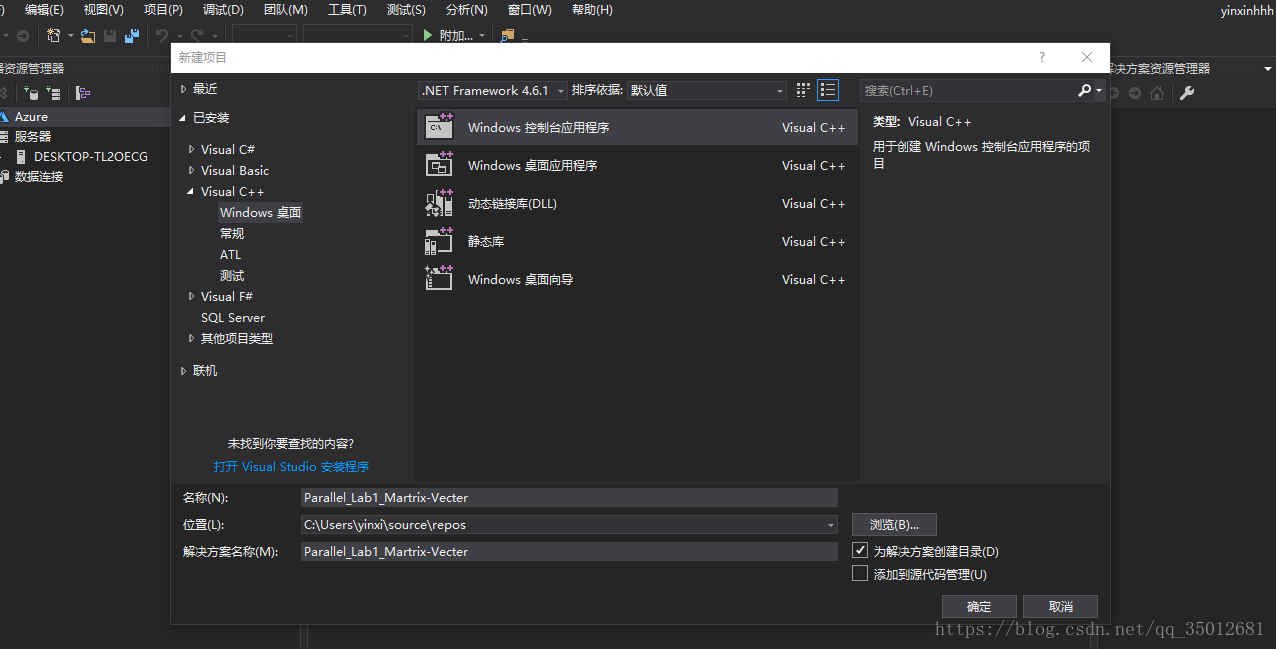Select the Windows 桌面 tree item
1276x649 pixels.
click(x=260, y=212)
